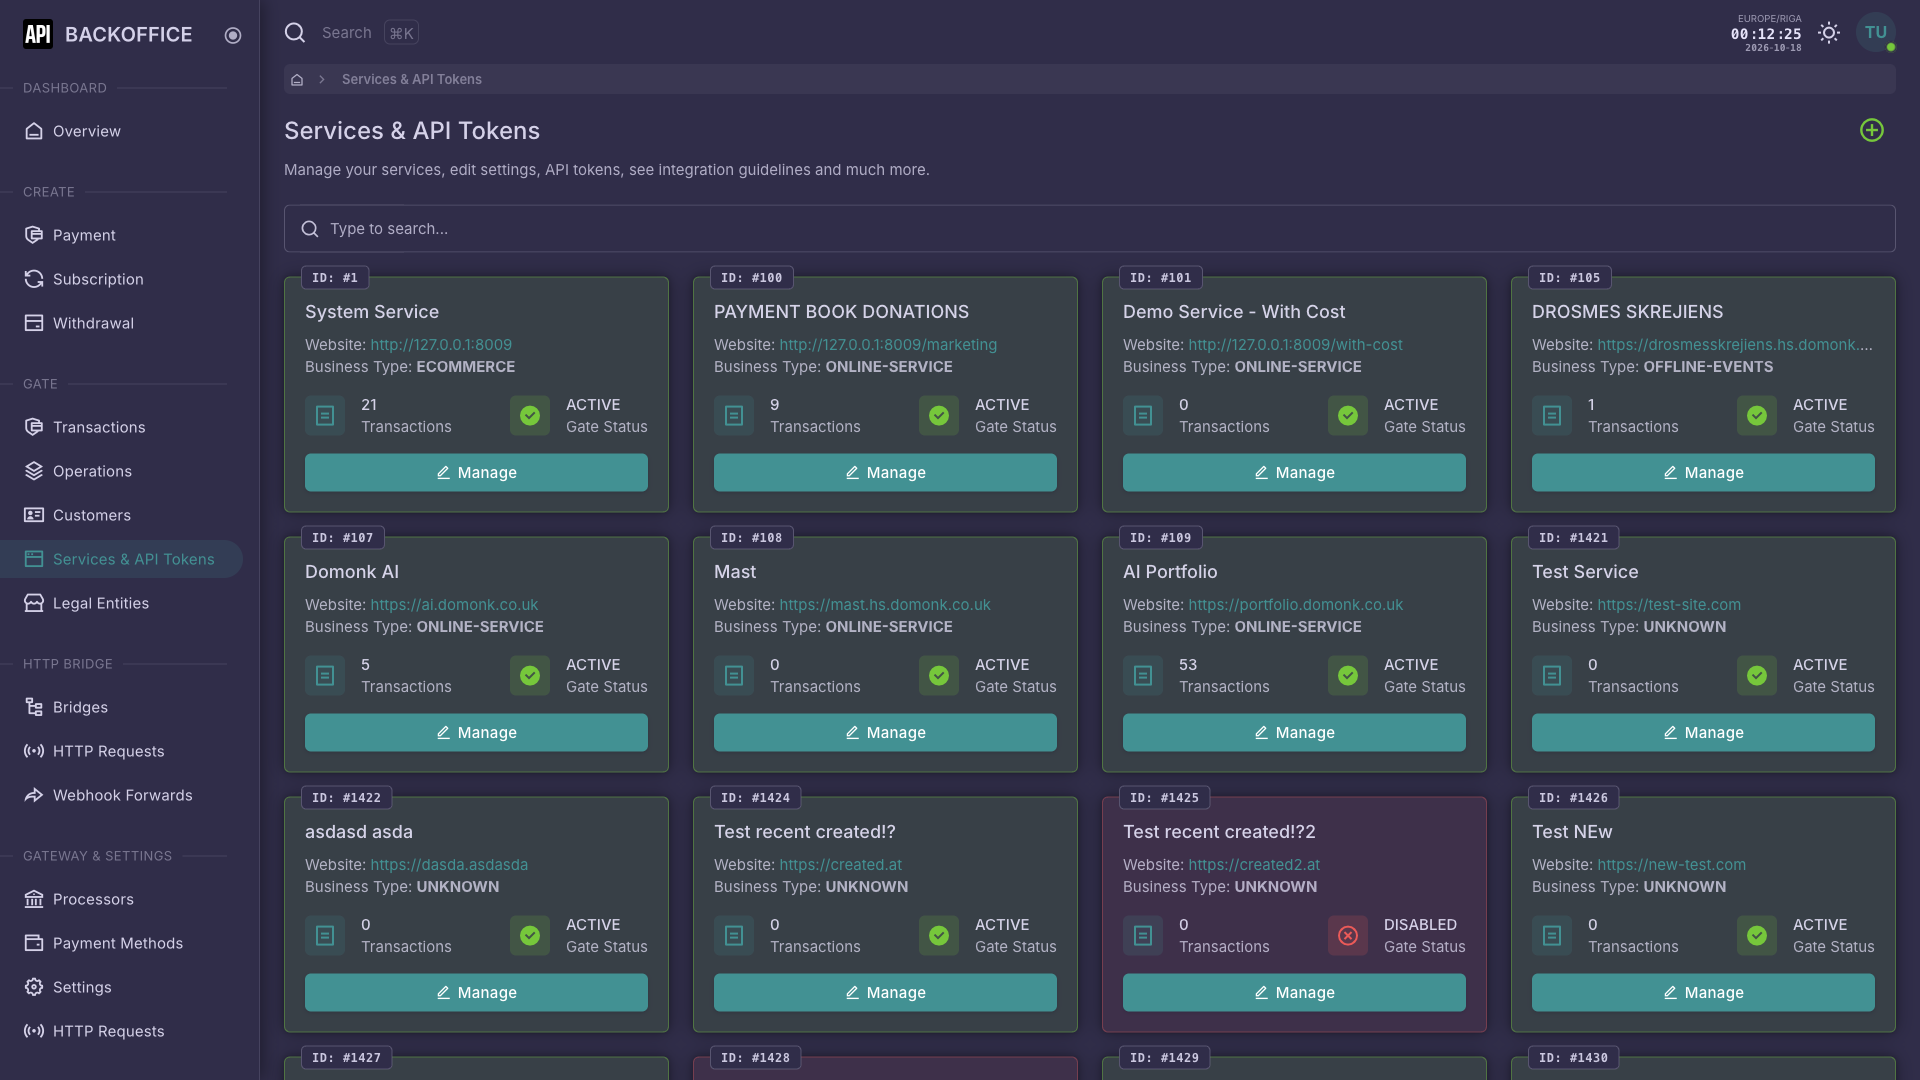Open Legal Entities
Image resolution: width=1920 pixels, height=1080 pixels.
121,603
